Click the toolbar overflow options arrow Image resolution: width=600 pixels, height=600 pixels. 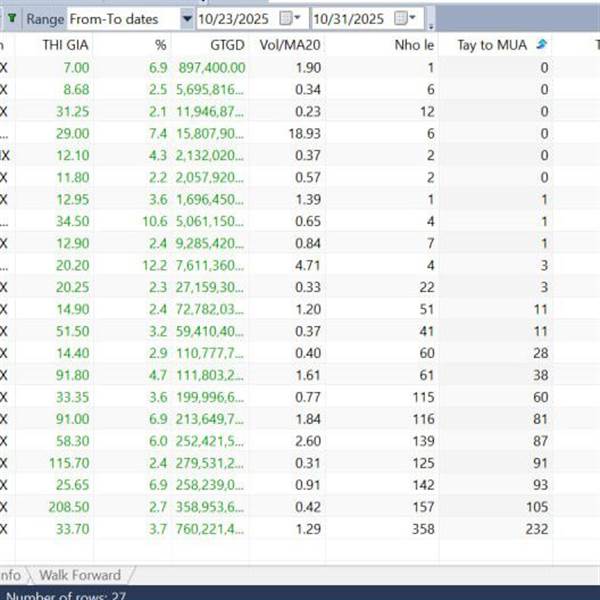pos(430,22)
